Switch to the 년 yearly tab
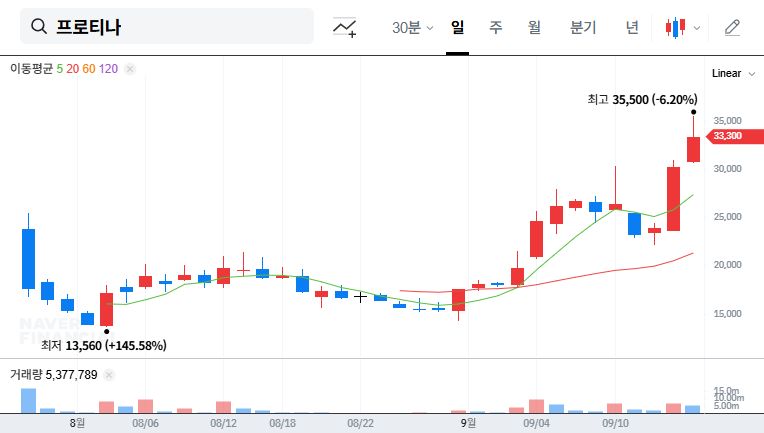This screenshot has height=433, width=764. point(632,27)
